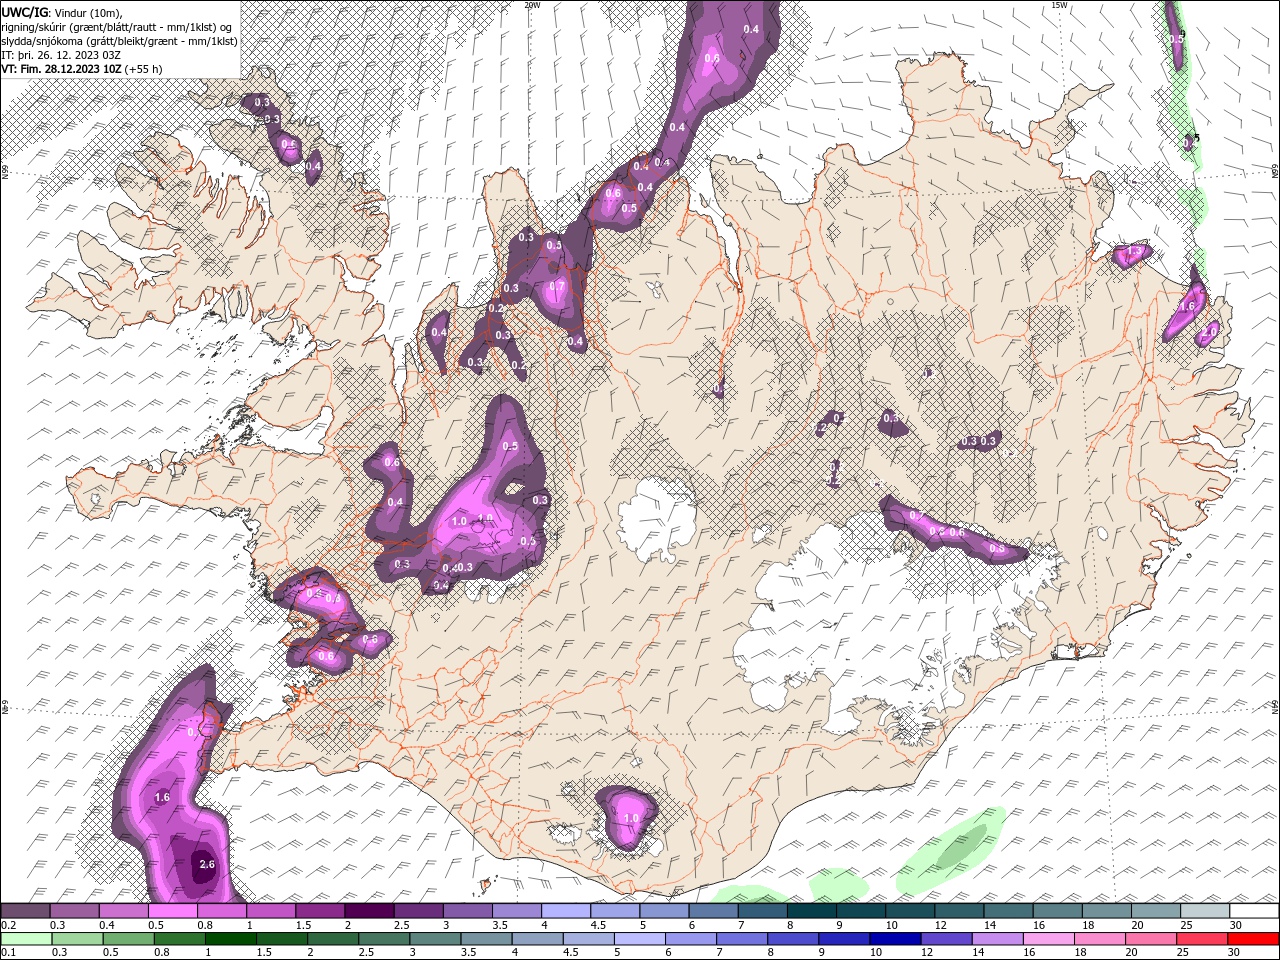Select the '30' label in the upper legend row
The width and height of the screenshot is (1280, 960).
pyautogui.click(x=1236, y=925)
